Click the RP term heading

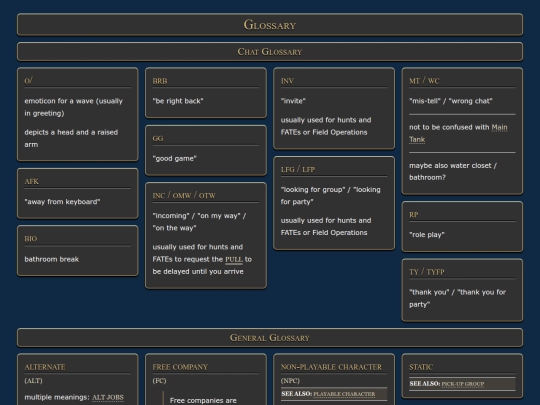pos(414,215)
